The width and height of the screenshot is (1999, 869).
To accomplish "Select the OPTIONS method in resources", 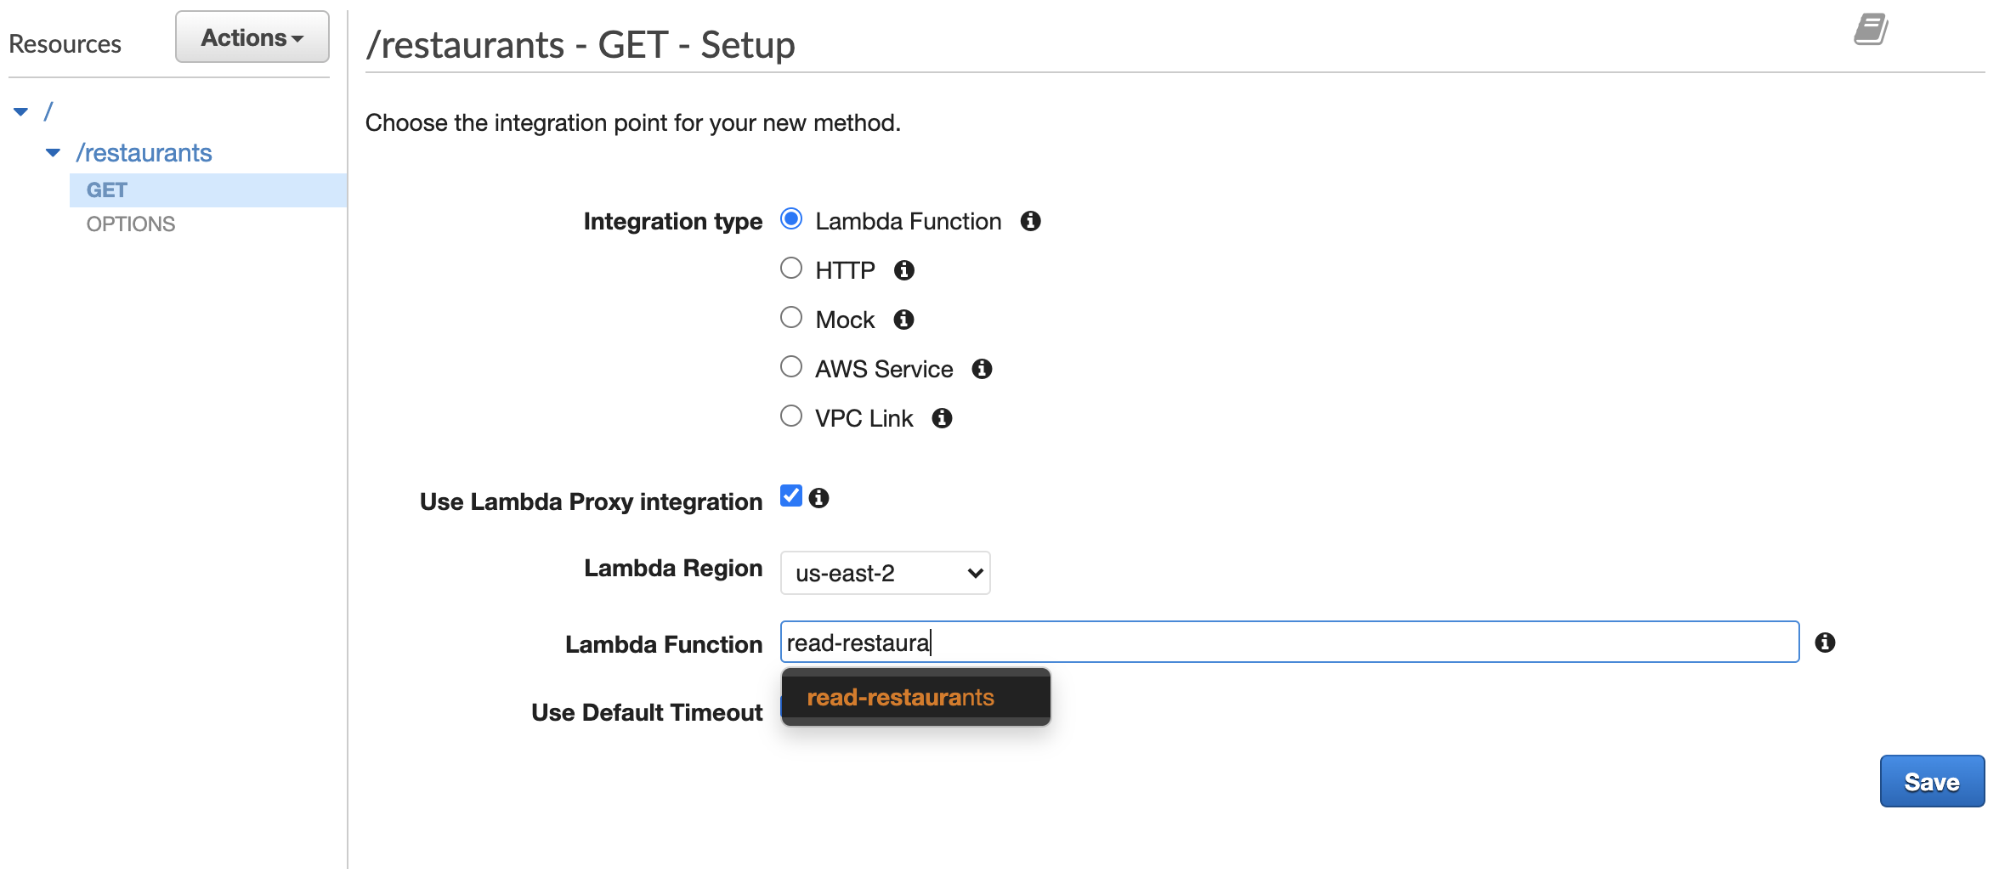I will click(129, 223).
